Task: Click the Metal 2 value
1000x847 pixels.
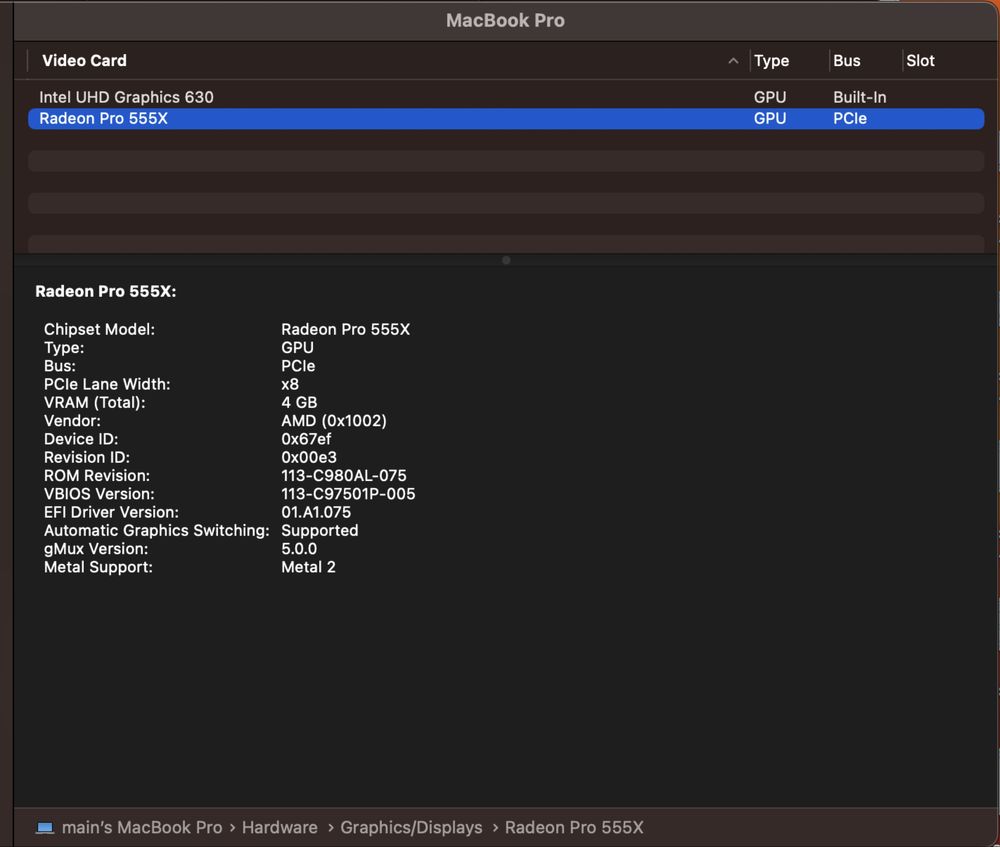Action: click(308, 567)
